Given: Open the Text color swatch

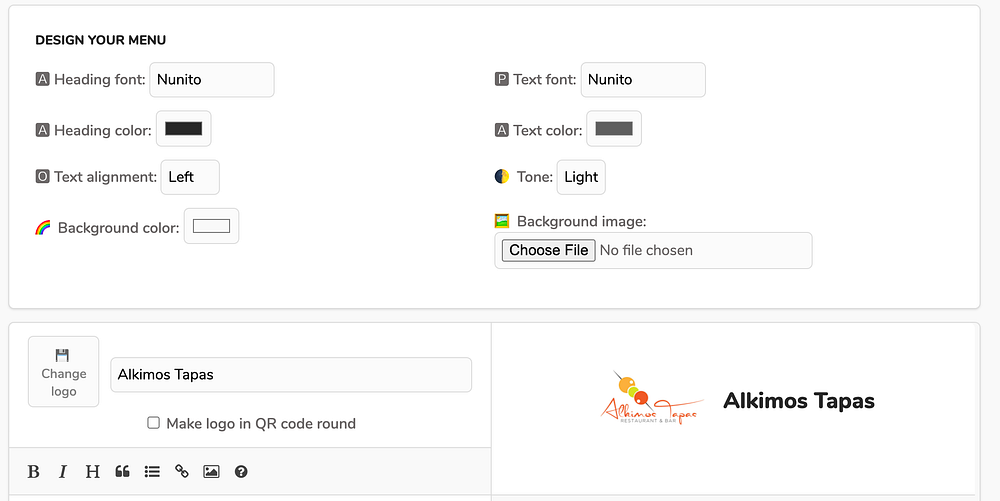Looking at the screenshot, I should point(614,129).
